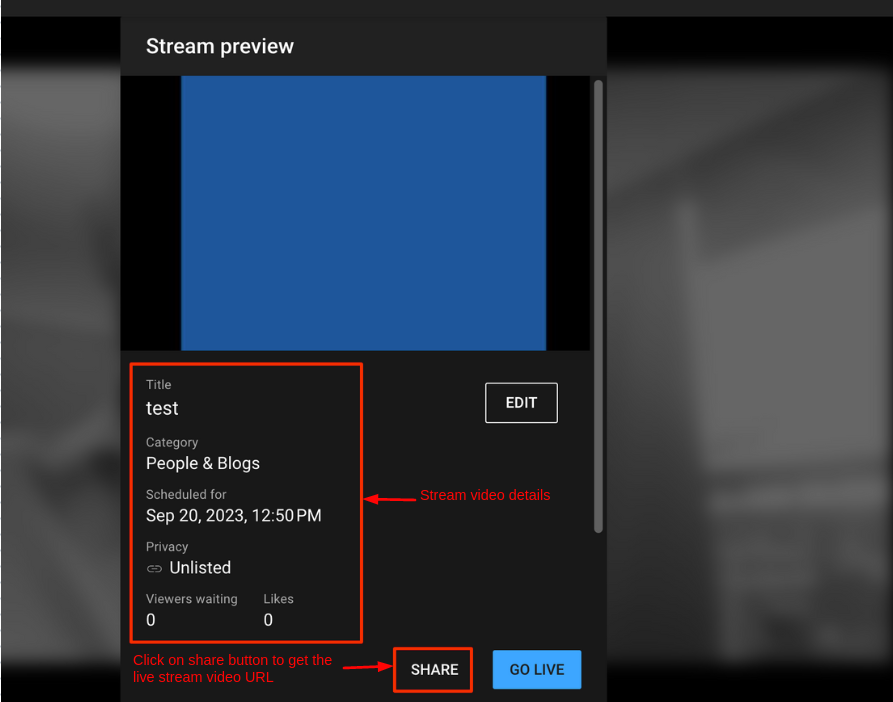The width and height of the screenshot is (893, 702).
Task: Click the EDIT button
Action: (521, 403)
